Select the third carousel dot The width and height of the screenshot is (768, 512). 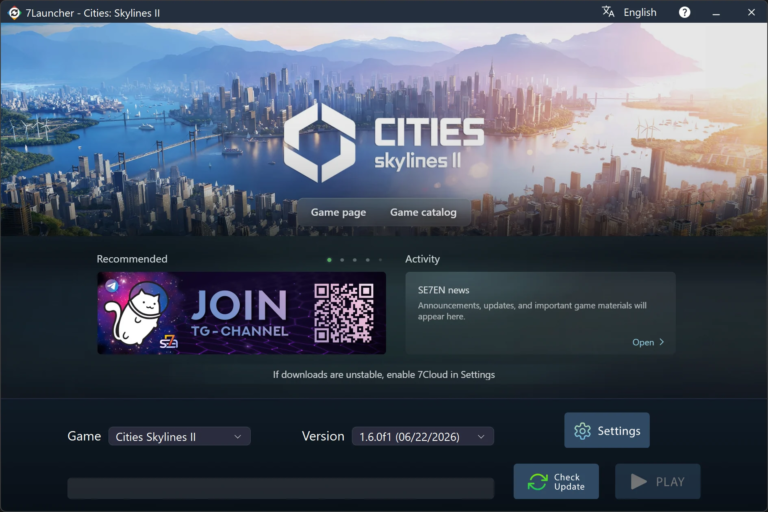coord(355,260)
